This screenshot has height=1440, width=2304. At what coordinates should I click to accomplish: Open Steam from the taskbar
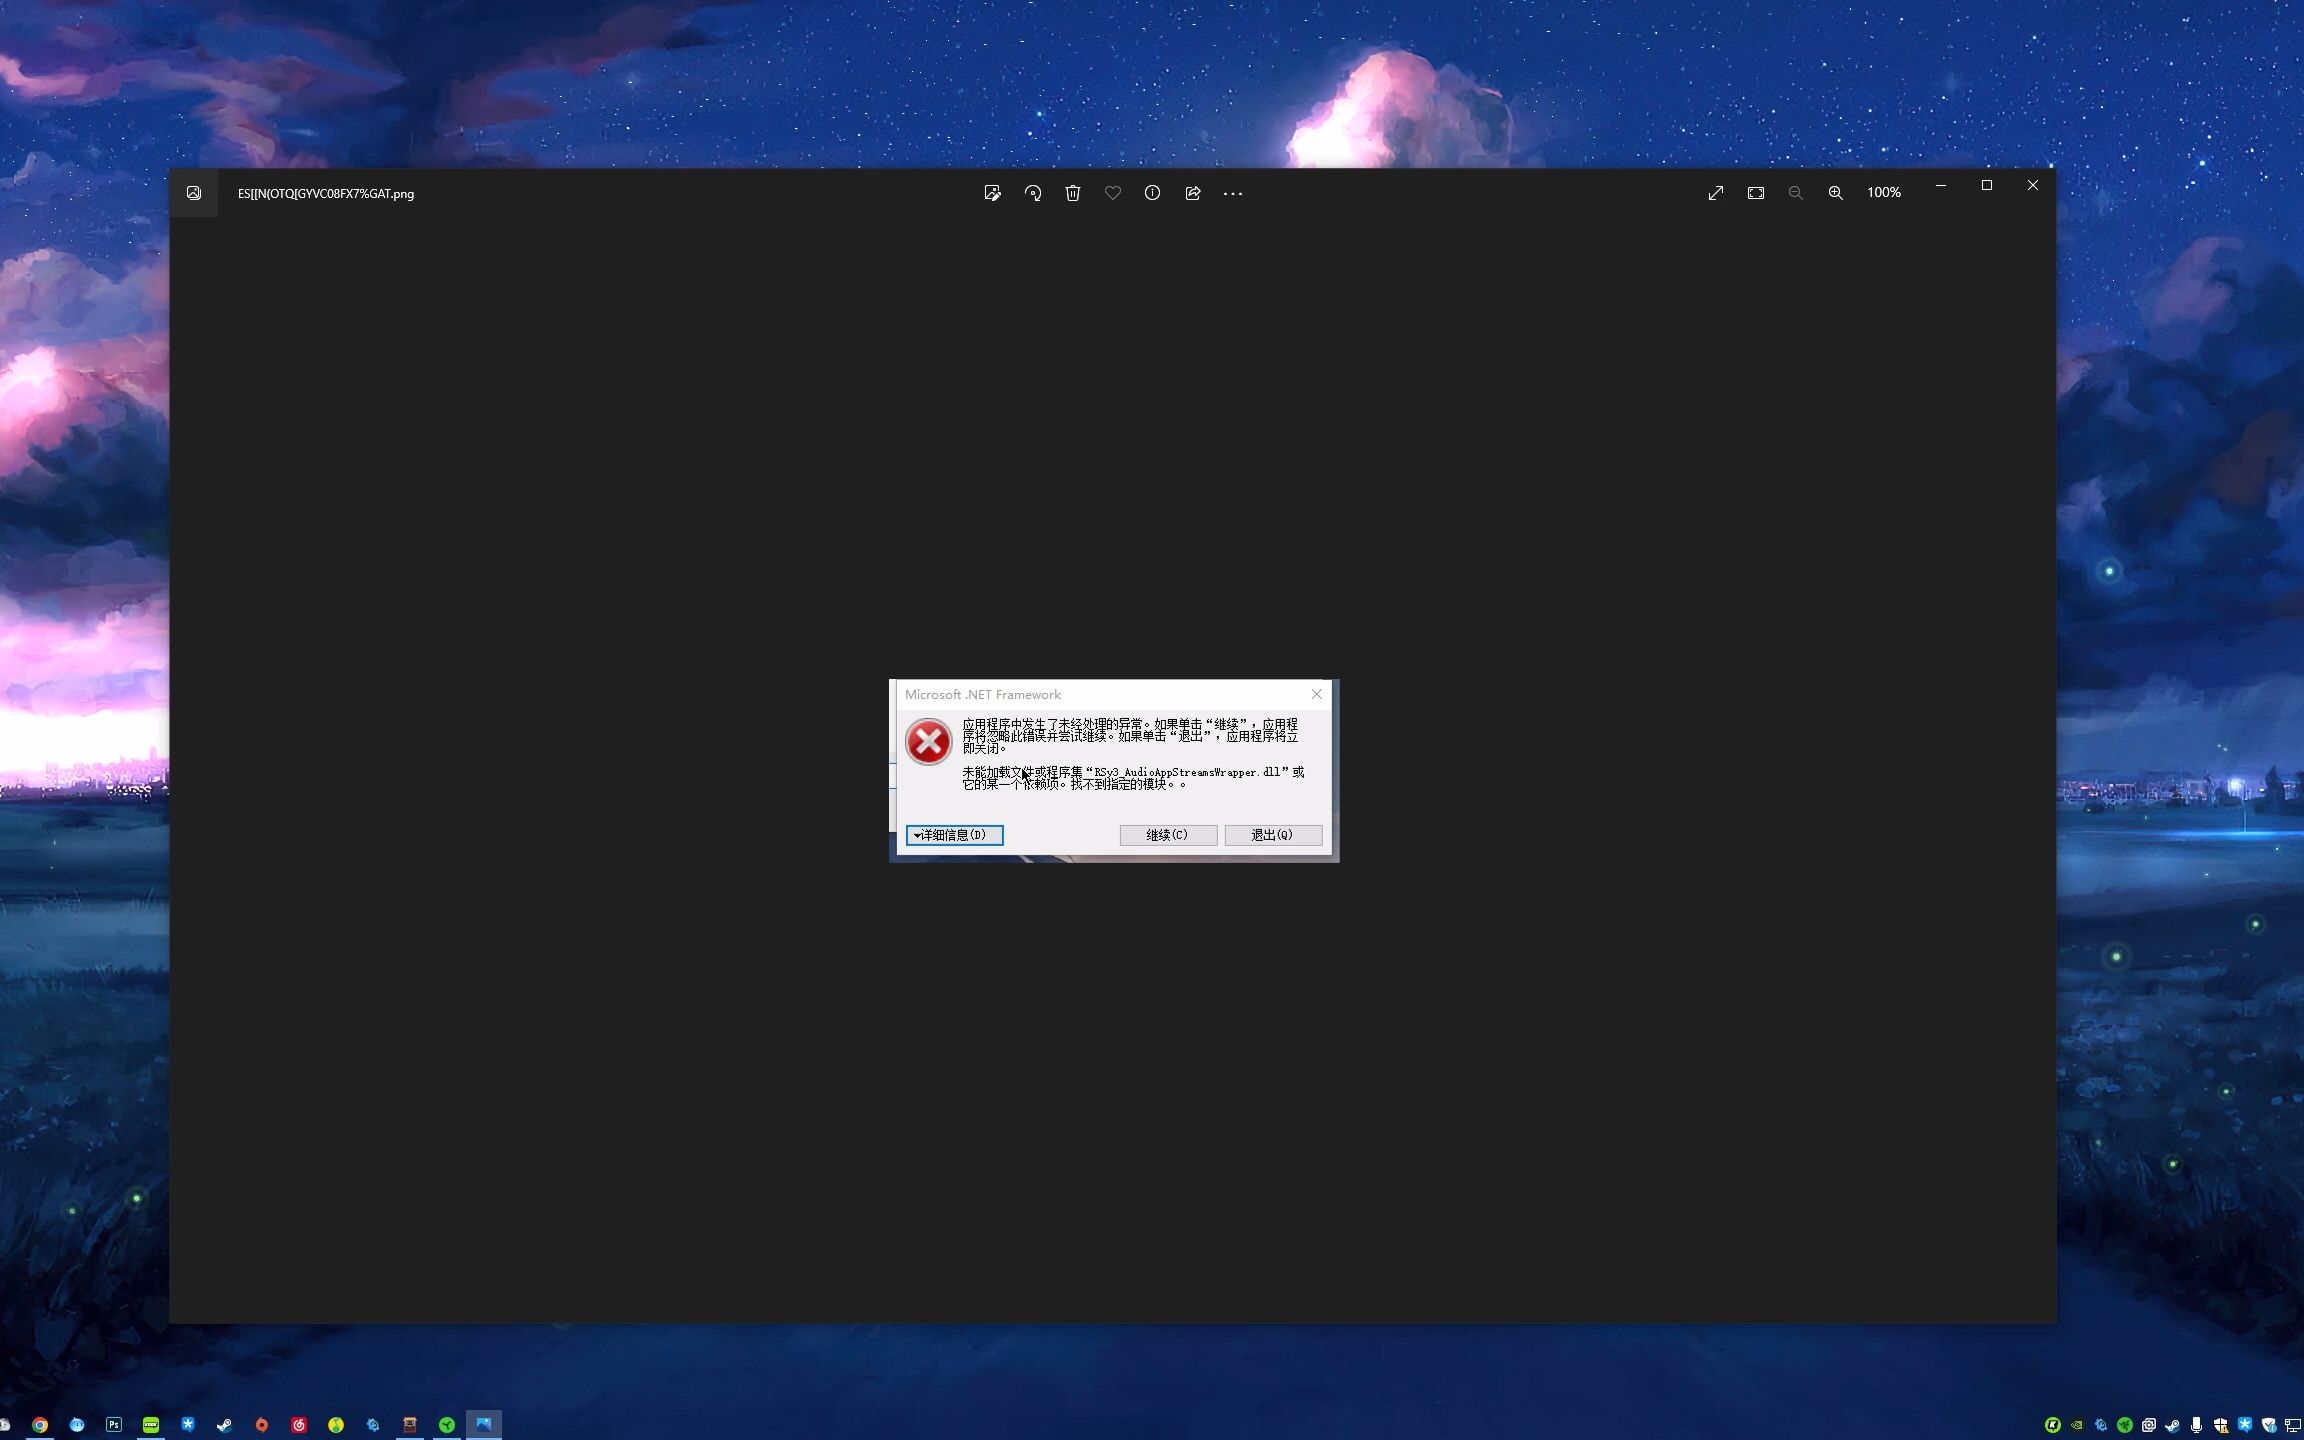[225, 1425]
